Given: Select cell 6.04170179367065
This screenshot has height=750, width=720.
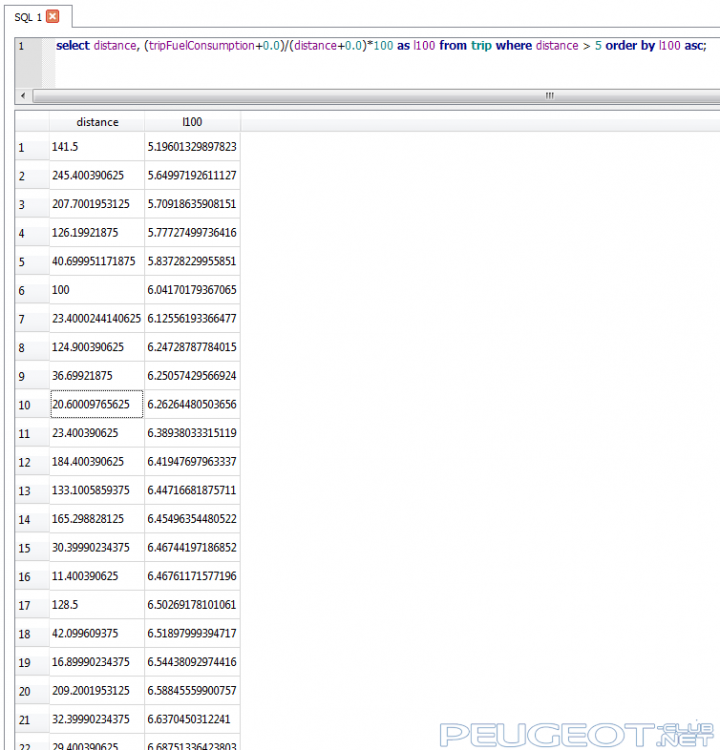Looking at the screenshot, I should point(192,290).
